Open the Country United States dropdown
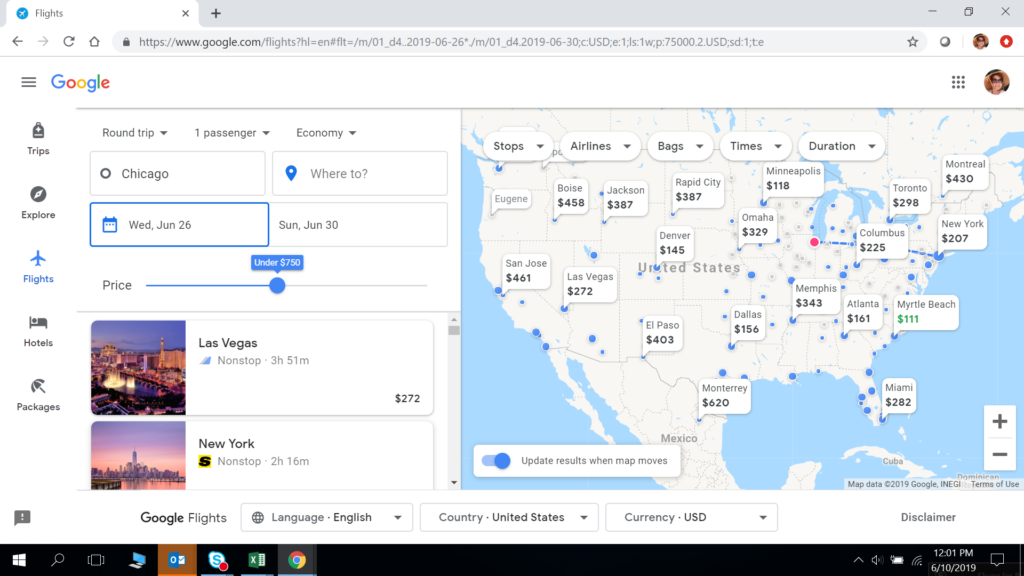Screen dimensions: 1024x576 coord(509,517)
